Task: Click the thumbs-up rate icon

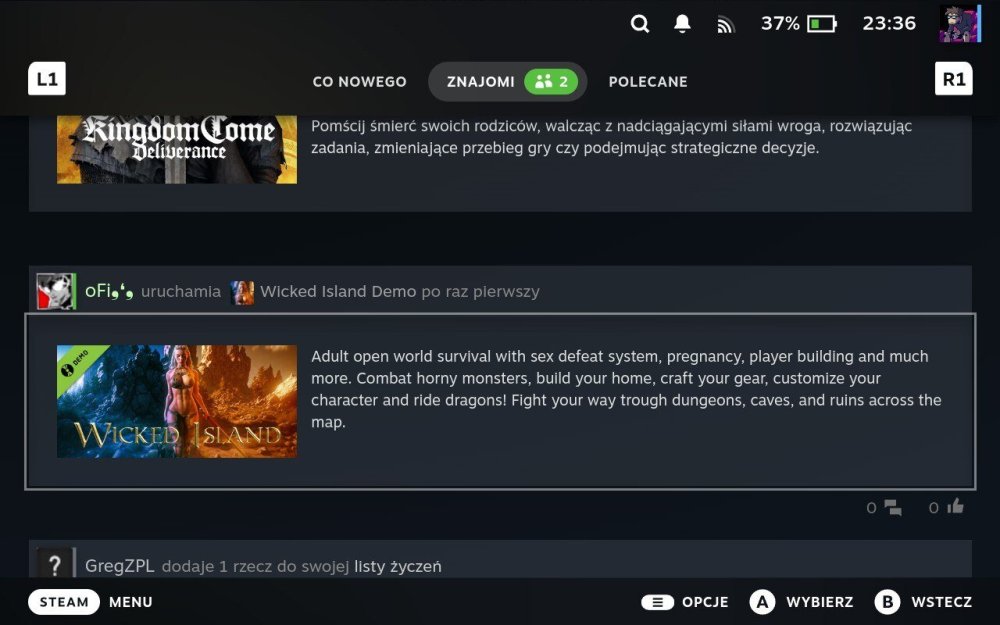Action: [x=955, y=507]
